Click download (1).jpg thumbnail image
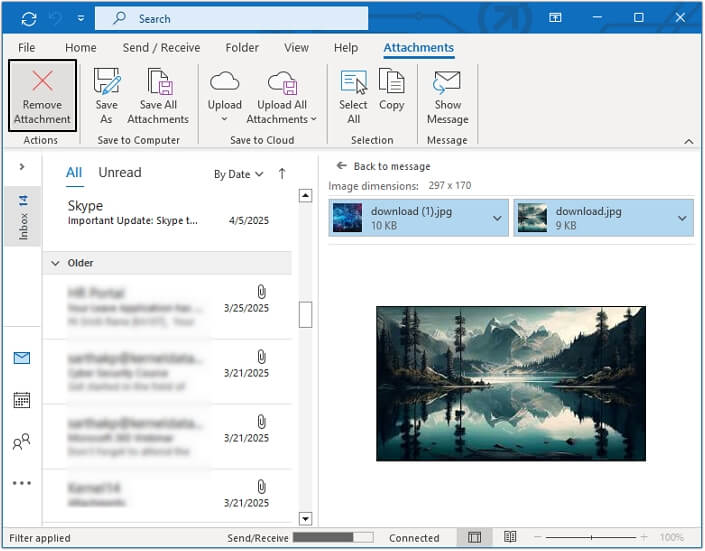 tap(347, 218)
